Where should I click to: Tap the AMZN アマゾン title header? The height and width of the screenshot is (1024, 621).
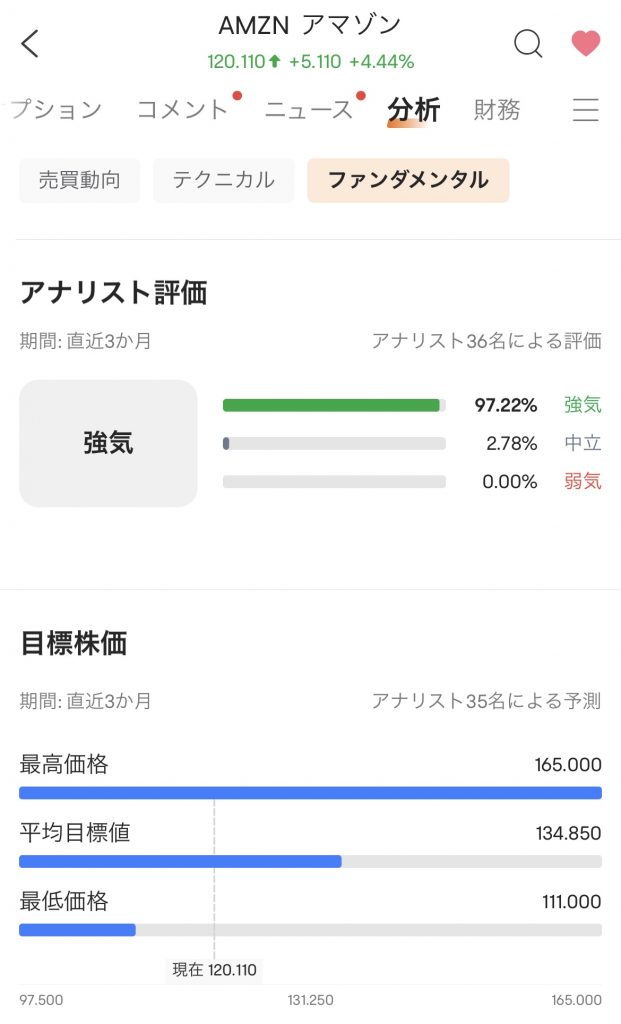click(x=310, y=23)
